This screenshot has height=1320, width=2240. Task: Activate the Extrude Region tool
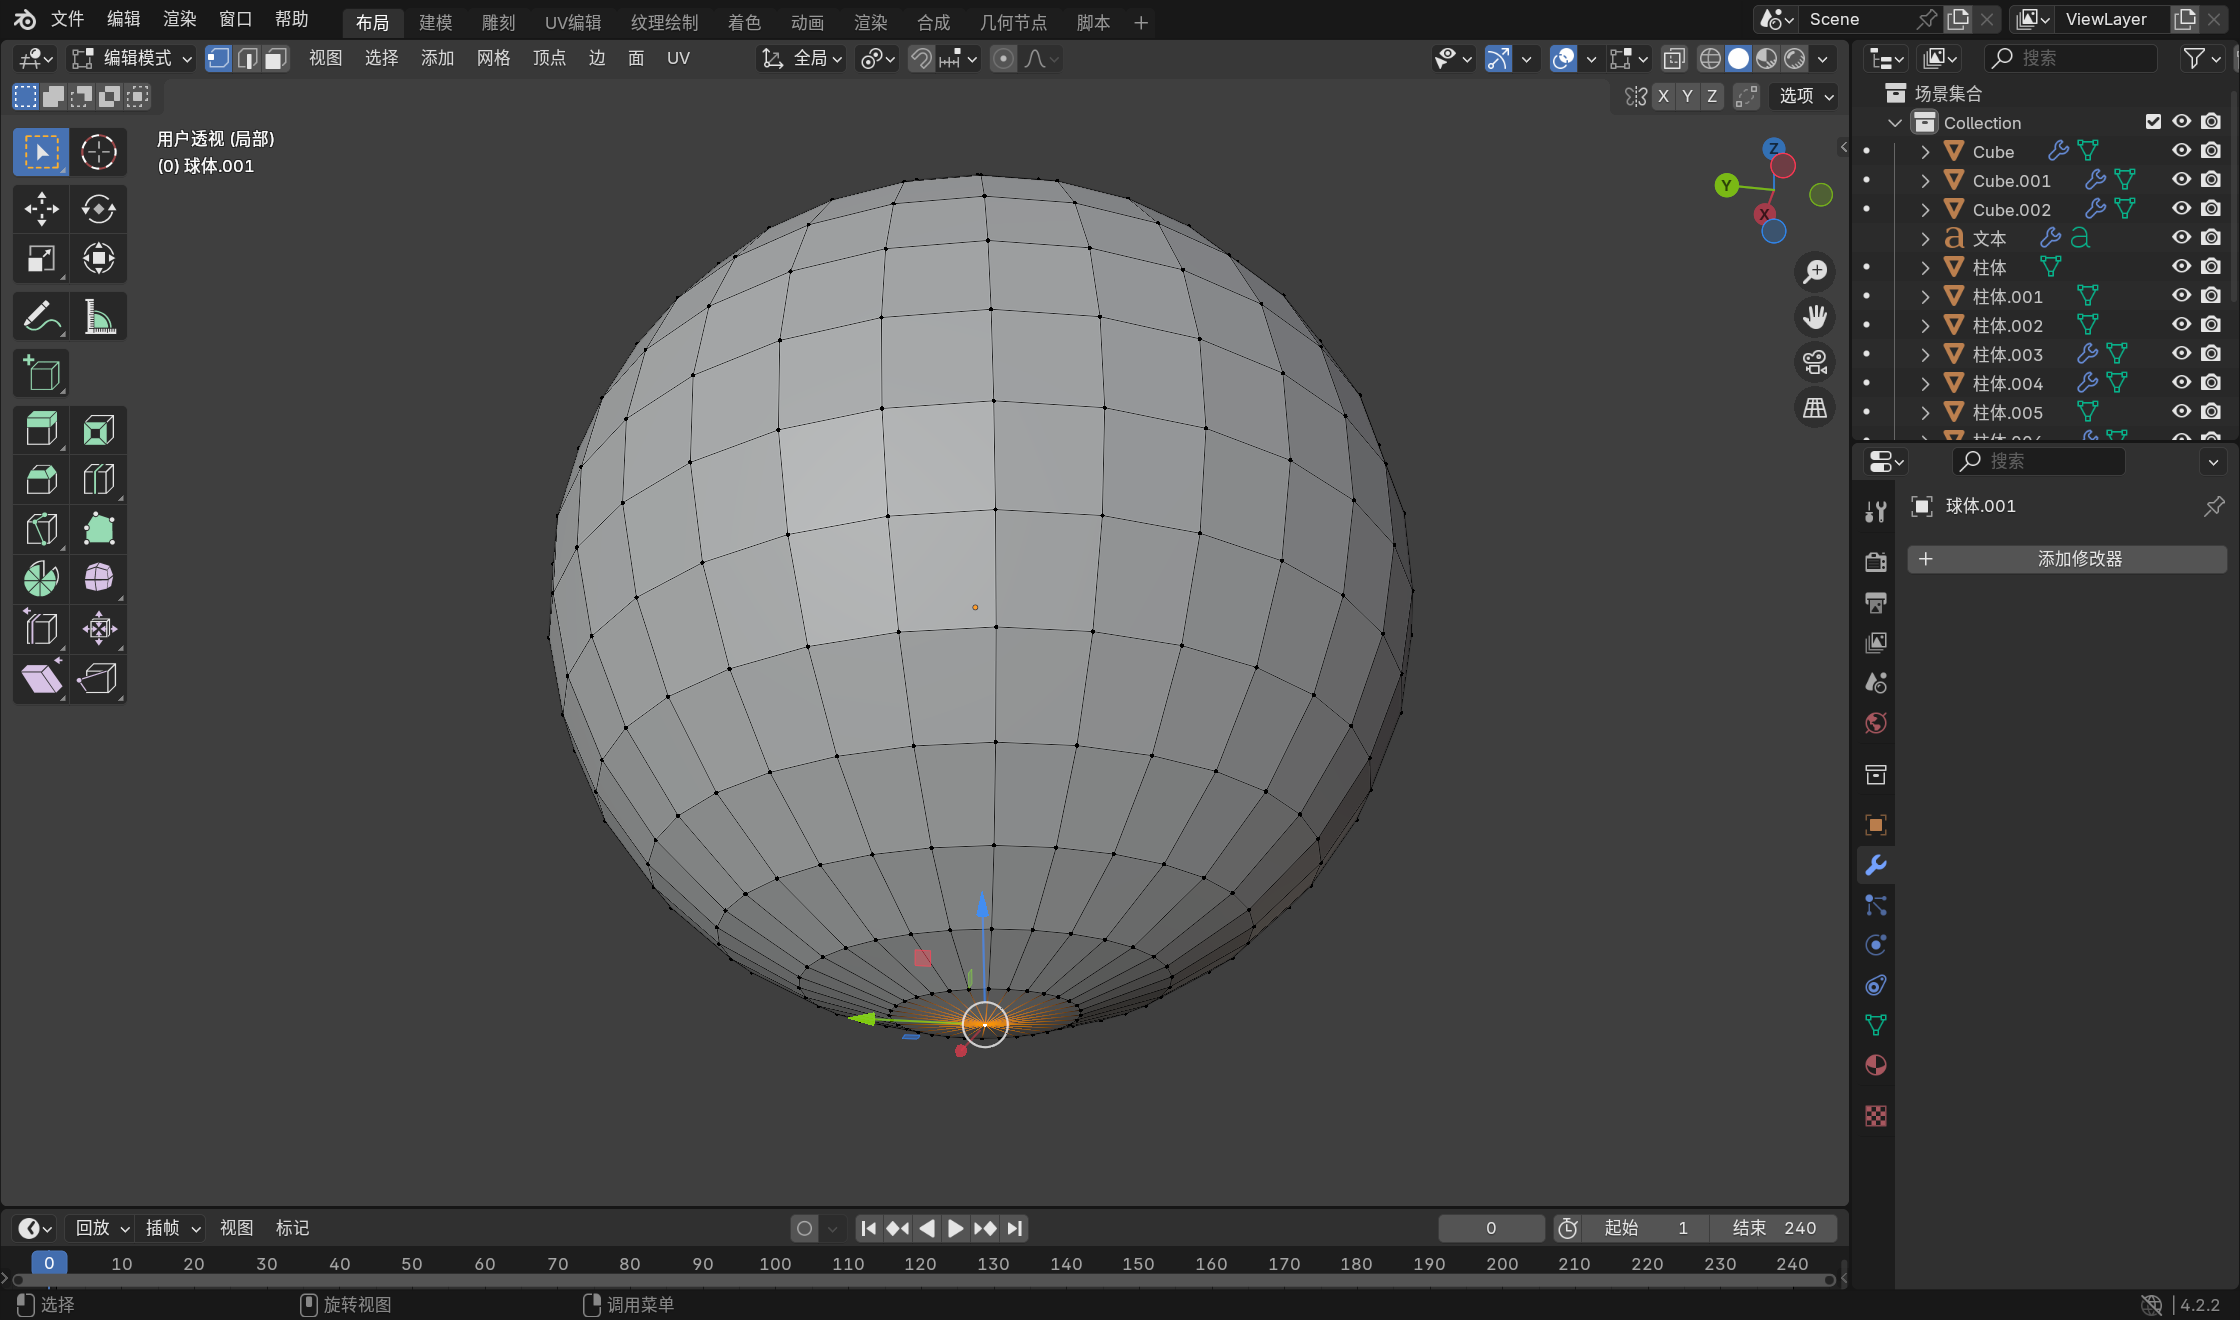pyautogui.click(x=41, y=430)
